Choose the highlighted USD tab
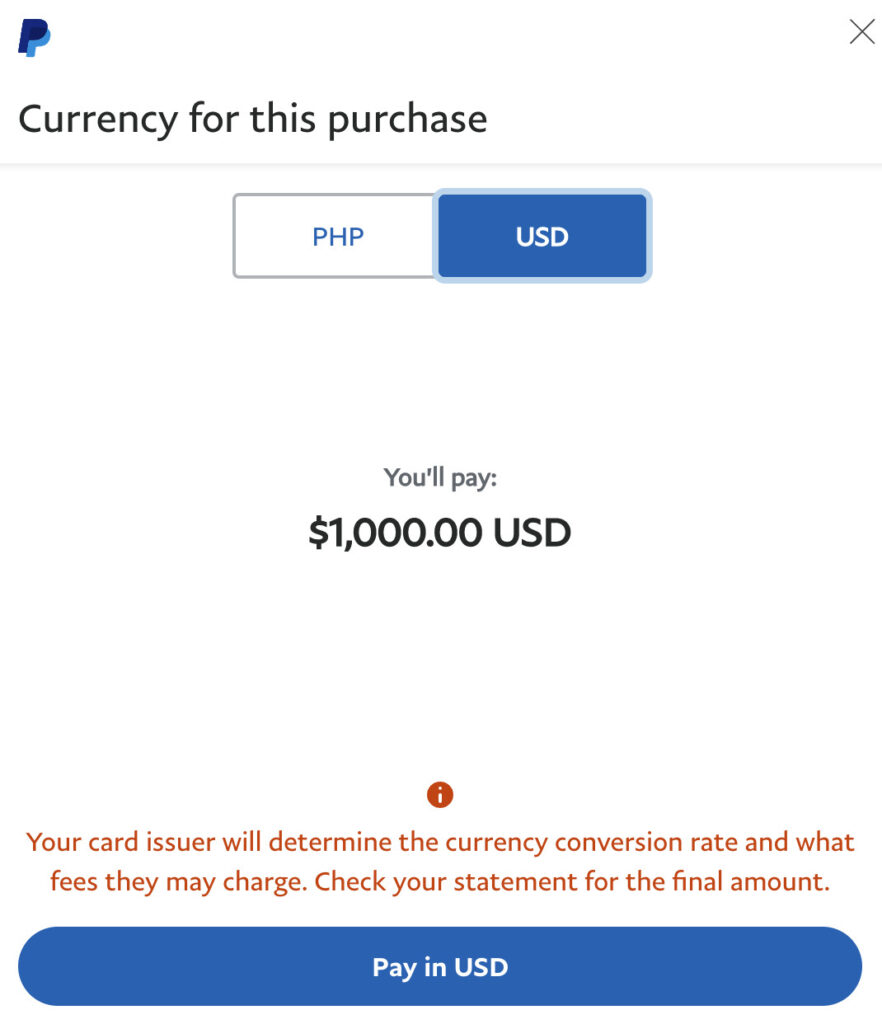 click(x=542, y=236)
